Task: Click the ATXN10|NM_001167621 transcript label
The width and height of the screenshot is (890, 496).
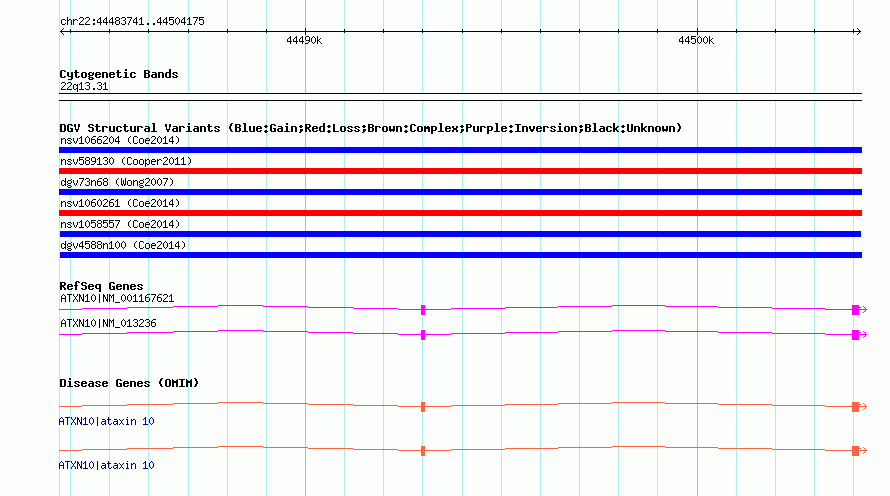Action: click(117, 299)
